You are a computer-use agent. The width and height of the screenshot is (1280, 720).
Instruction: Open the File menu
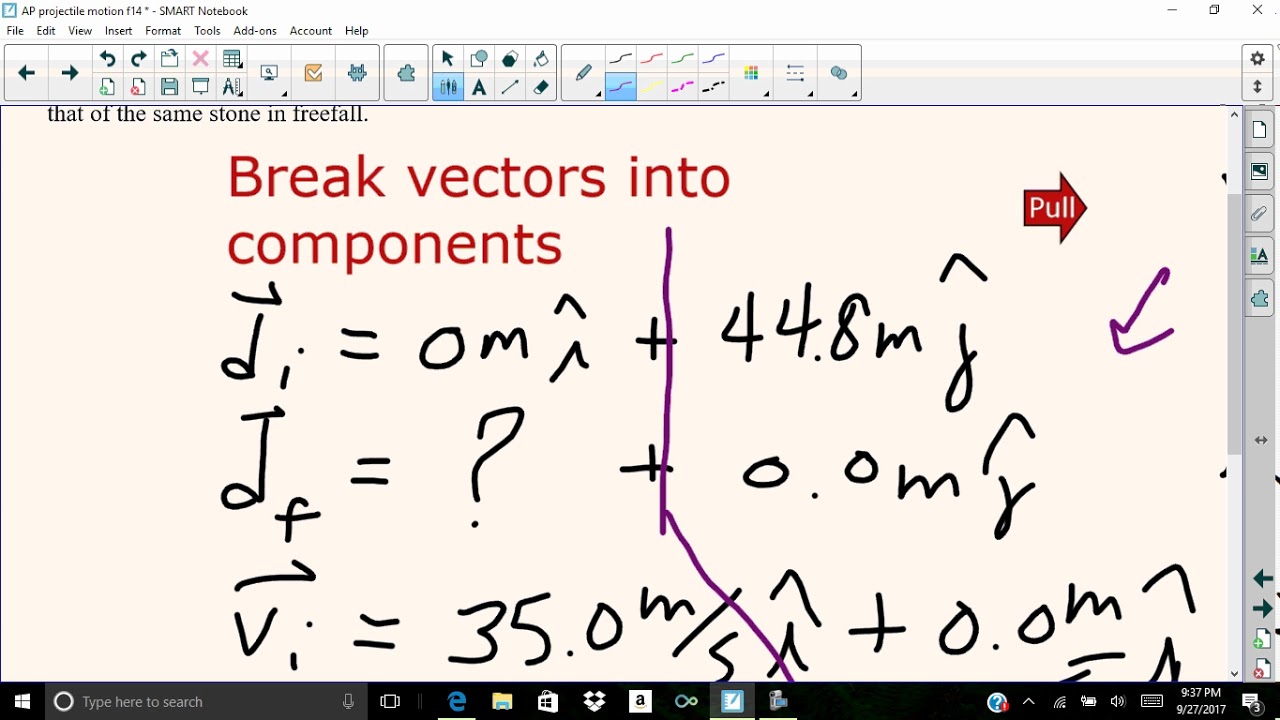15,31
